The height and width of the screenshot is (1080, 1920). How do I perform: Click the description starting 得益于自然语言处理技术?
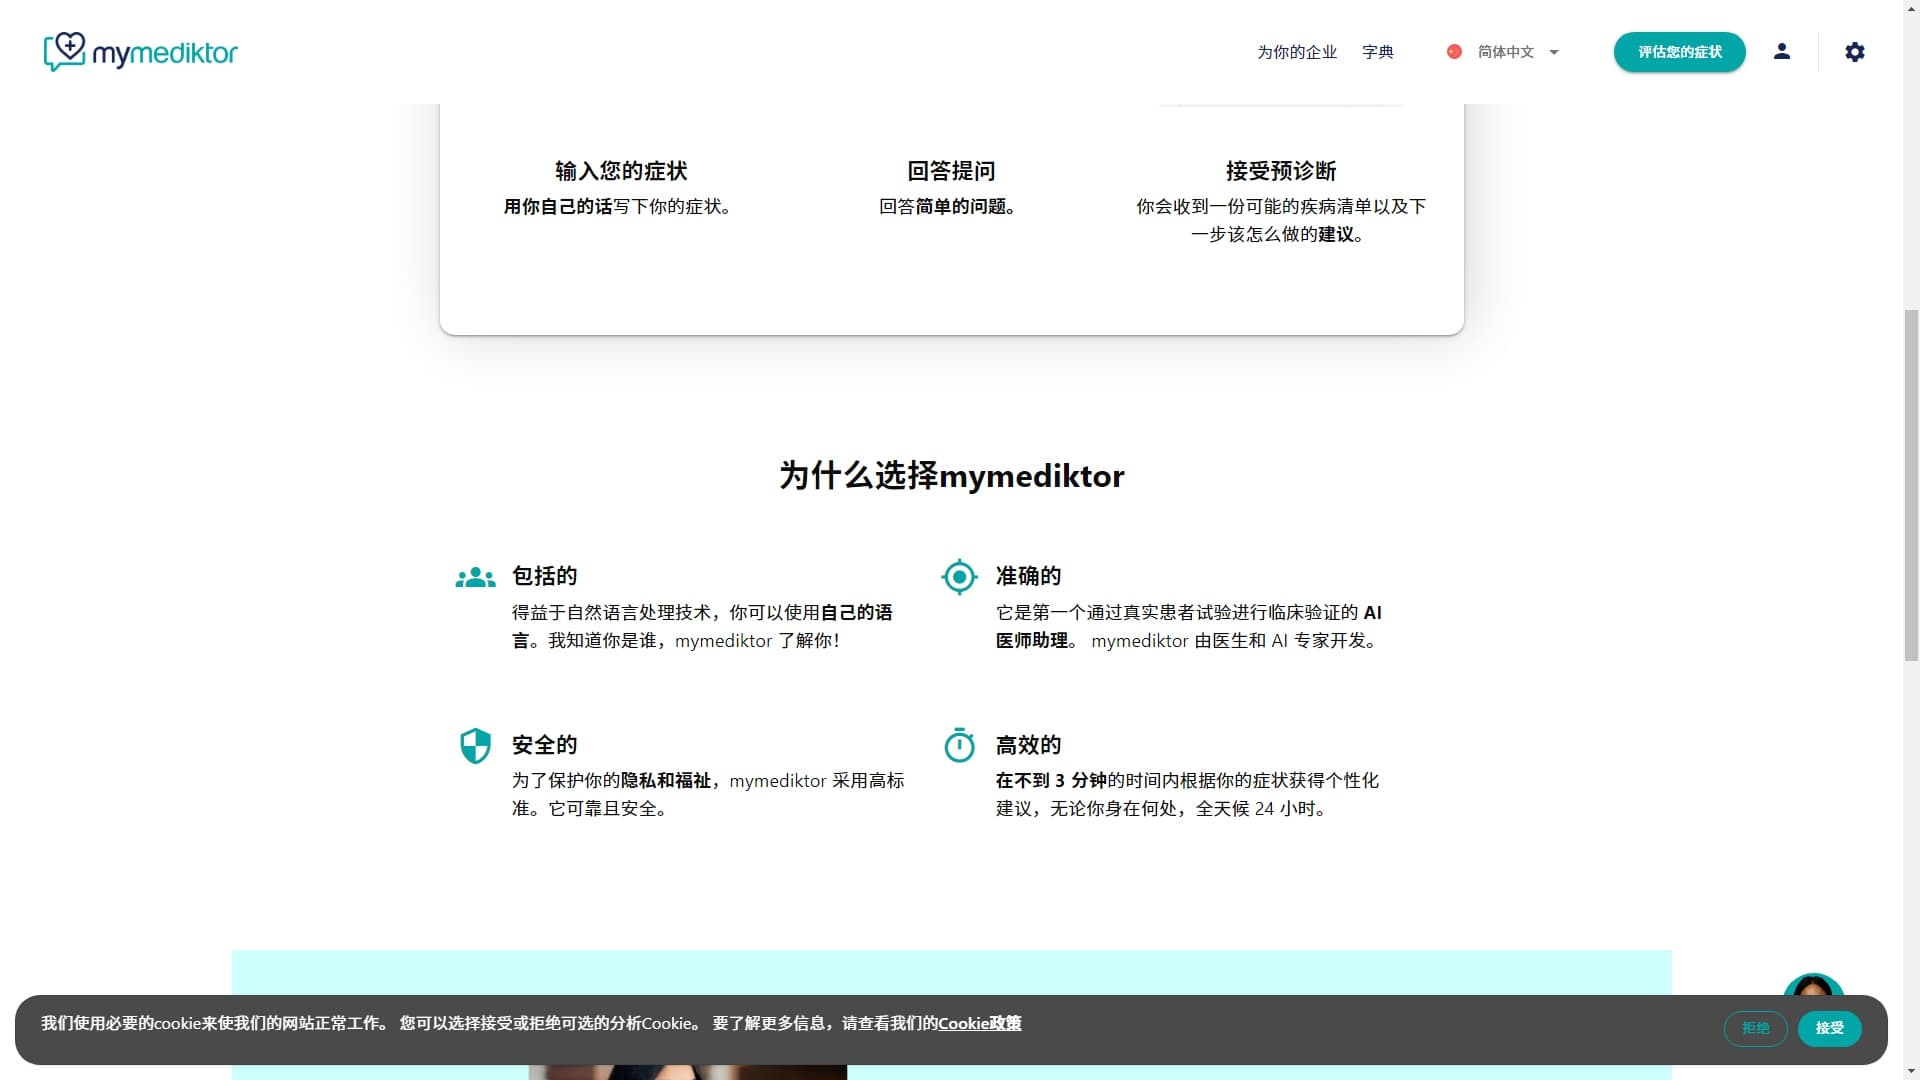pos(702,627)
